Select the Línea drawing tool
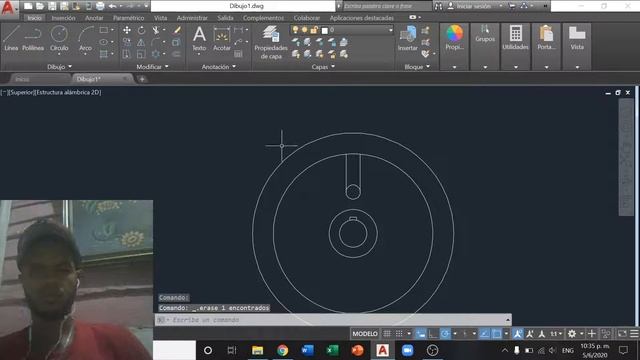This screenshot has width=640, height=360. (x=11, y=38)
